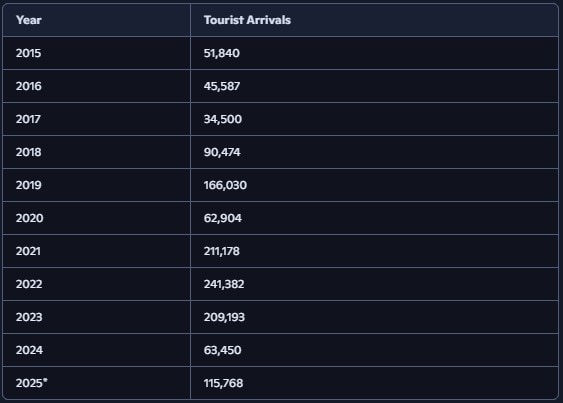Select the 209,193 arrivals cell
Screen dimensions: 563x403
click(x=374, y=317)
